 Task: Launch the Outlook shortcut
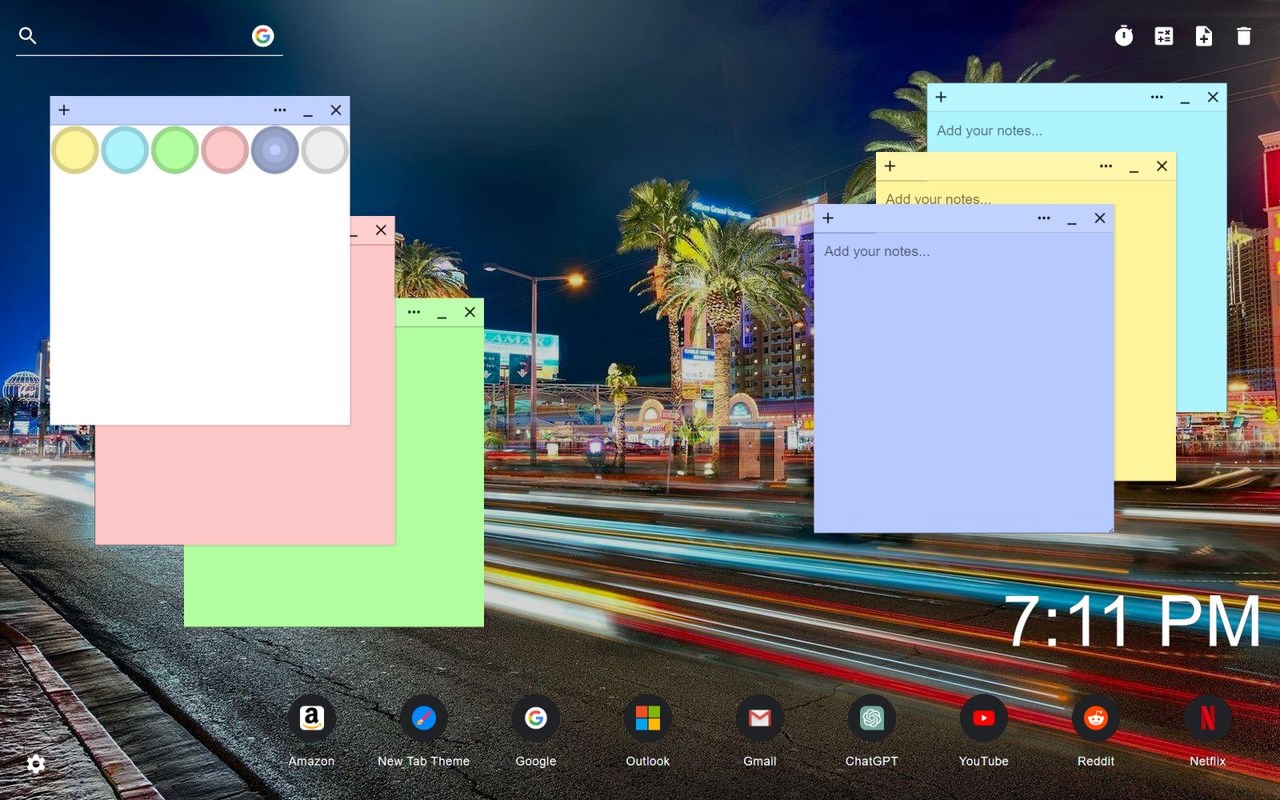tap(648, 718)
